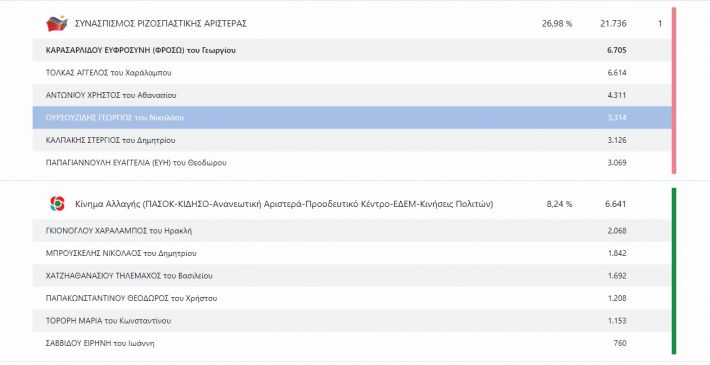Click the 4.311 vote count
This screenshot has width=710, height=365.
(617, 95)
